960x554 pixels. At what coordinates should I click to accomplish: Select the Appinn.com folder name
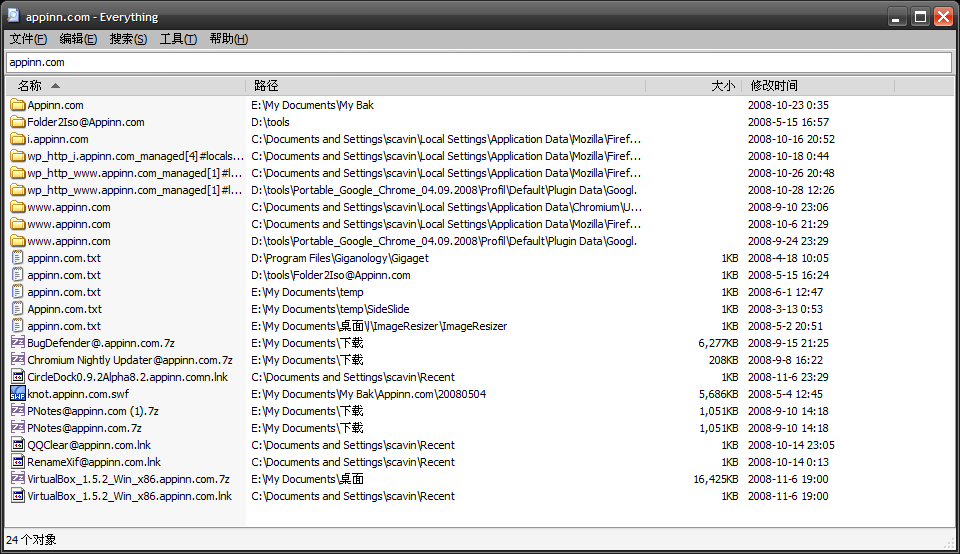tap(55, 105)
